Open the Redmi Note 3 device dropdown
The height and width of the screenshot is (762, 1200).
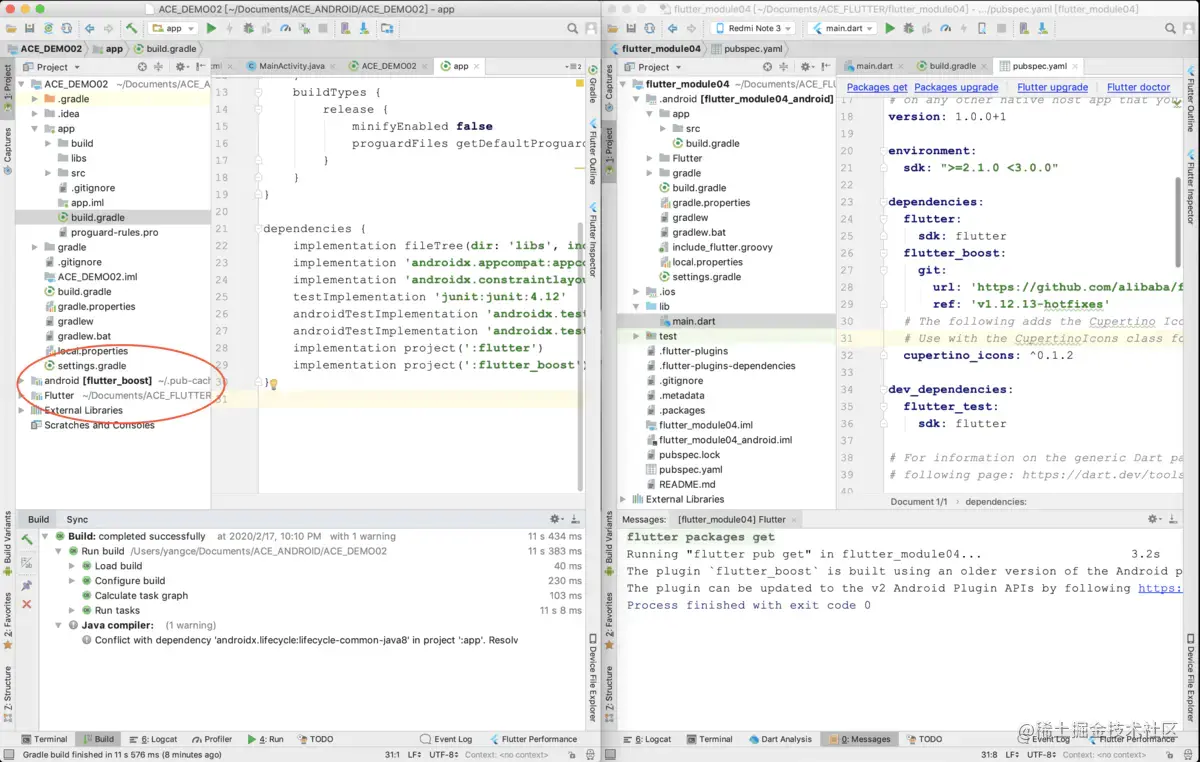point(754,28)
